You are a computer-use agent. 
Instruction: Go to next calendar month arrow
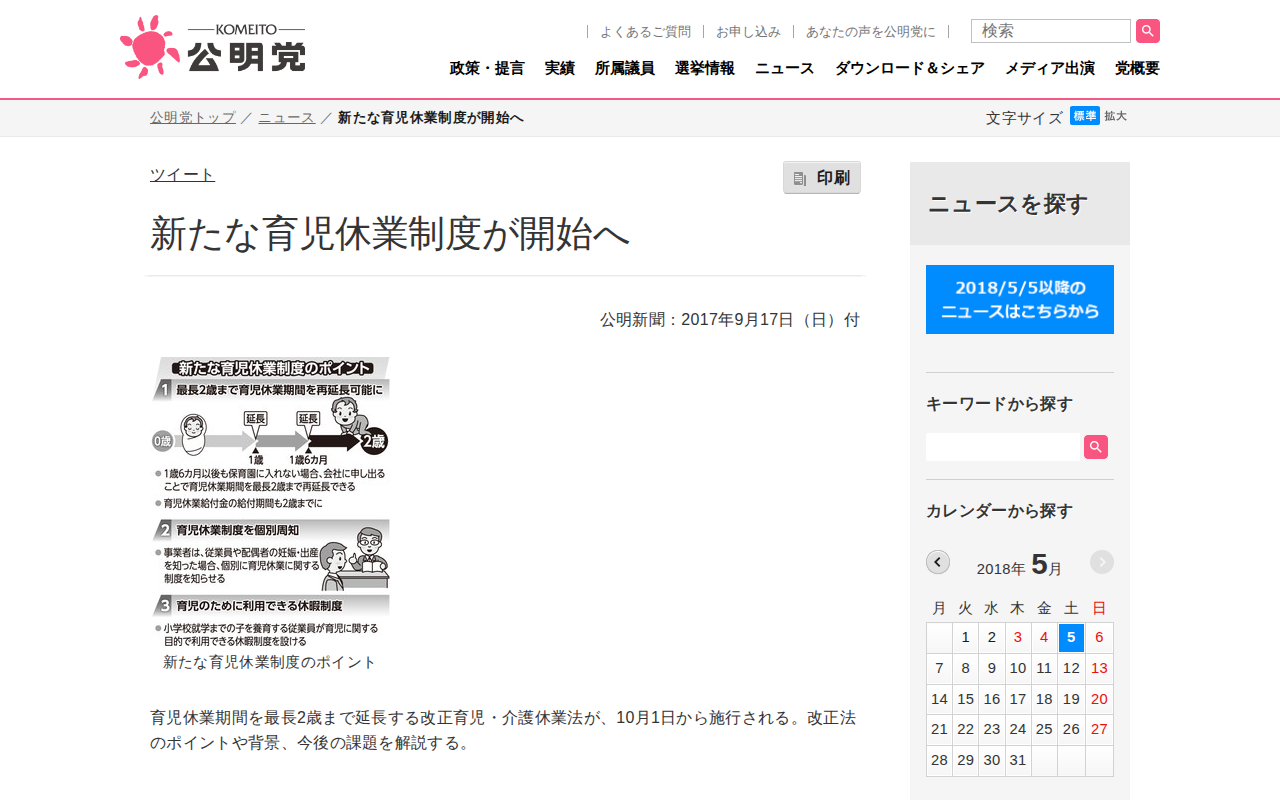(x=1102, y=562)
